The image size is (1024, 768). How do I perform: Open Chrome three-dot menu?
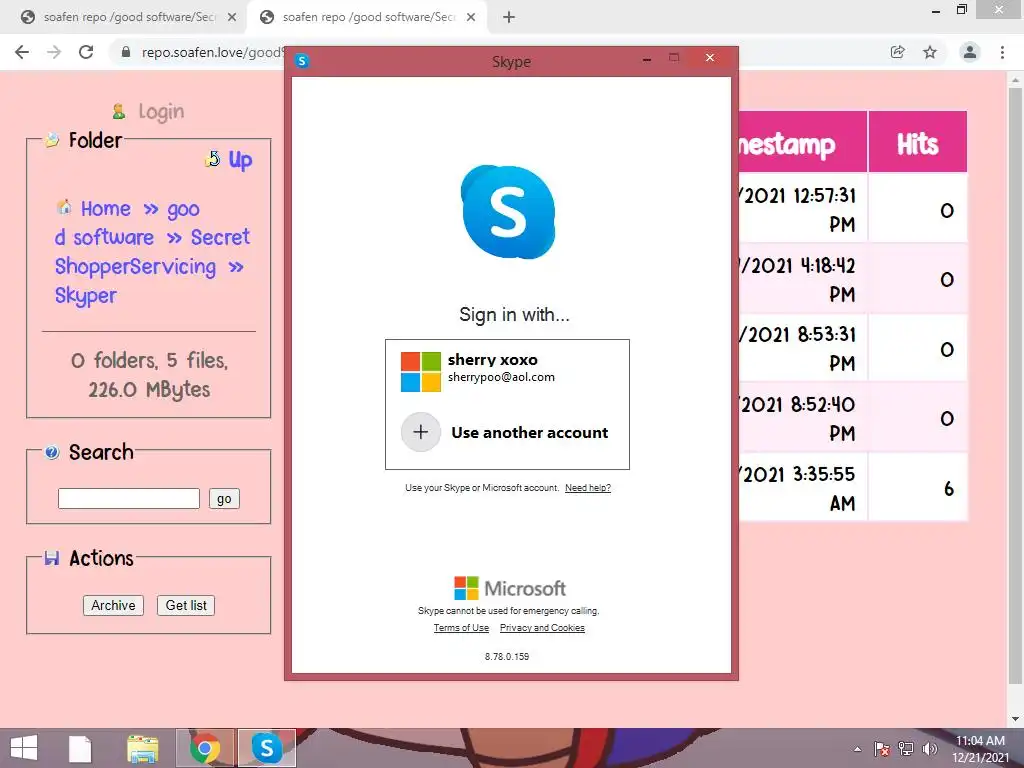pyautogui.click(x=1002, y=52)
